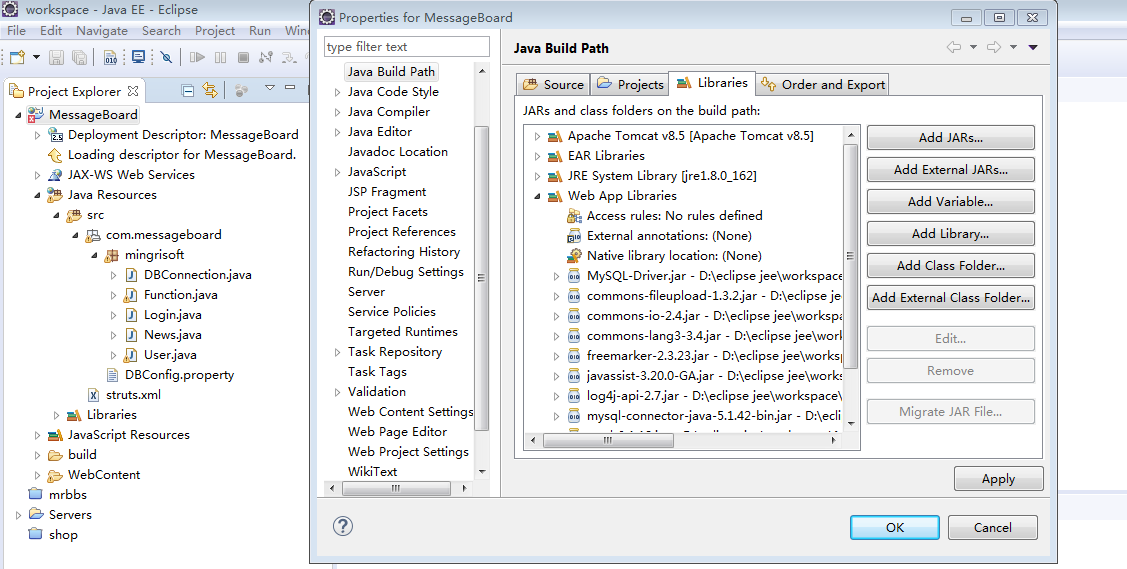The width and height of the screenshot is (1127, 569).
Task: Open Project Explorer View Menu triangle
Action: [270, 88]
